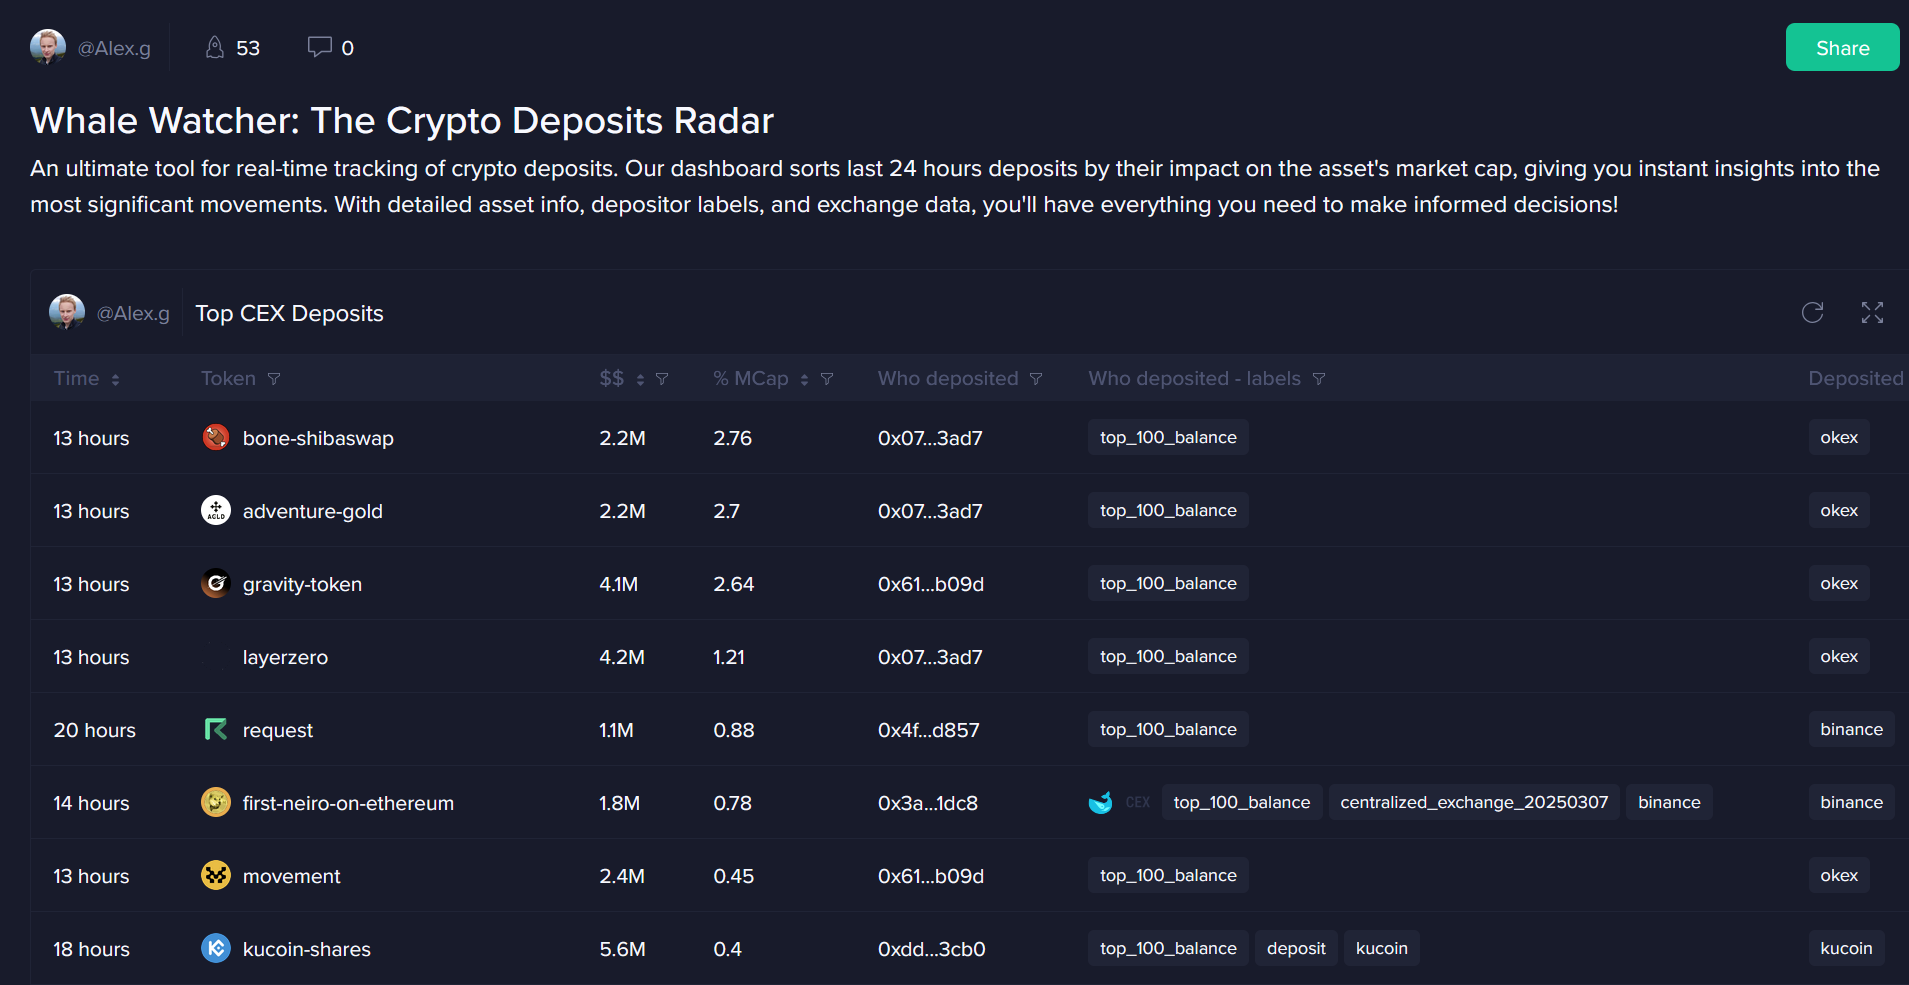Sort by the $$ column arrows
Screen dimensions: 1909x985
640,379
